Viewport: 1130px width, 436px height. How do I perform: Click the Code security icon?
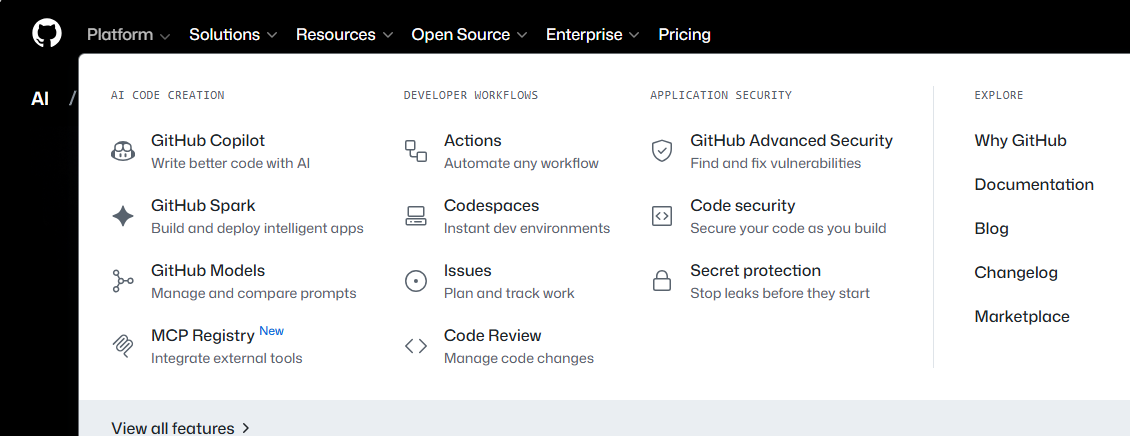tap(662, 216)
